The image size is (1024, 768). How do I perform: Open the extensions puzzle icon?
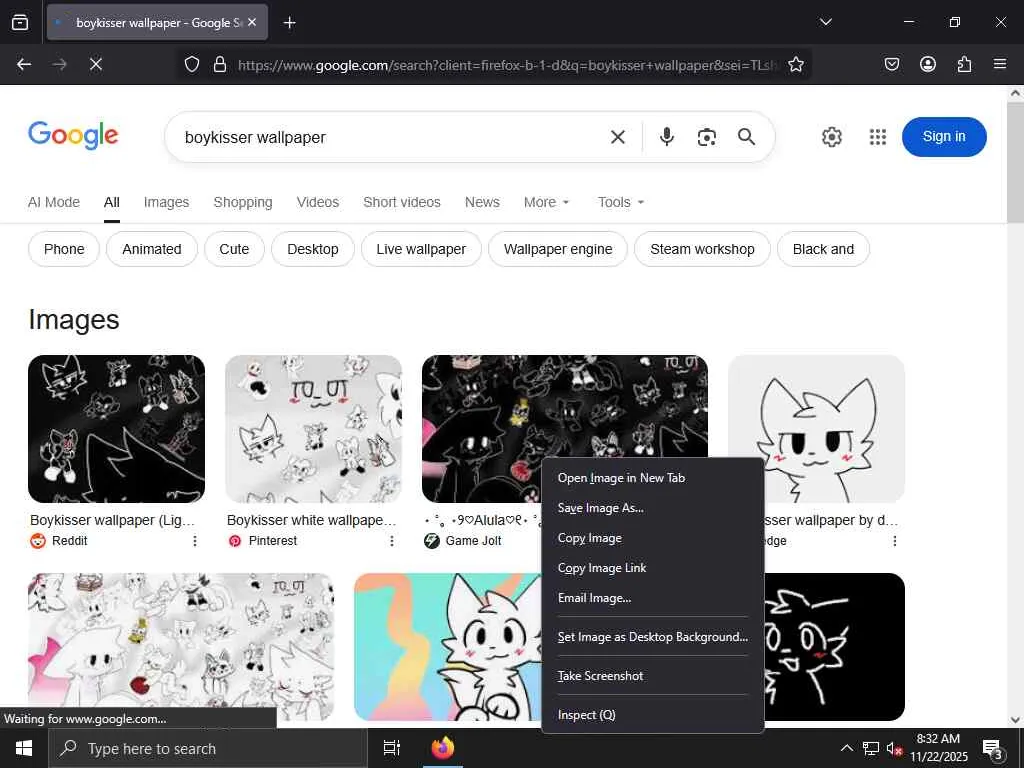tap(964, 64)
